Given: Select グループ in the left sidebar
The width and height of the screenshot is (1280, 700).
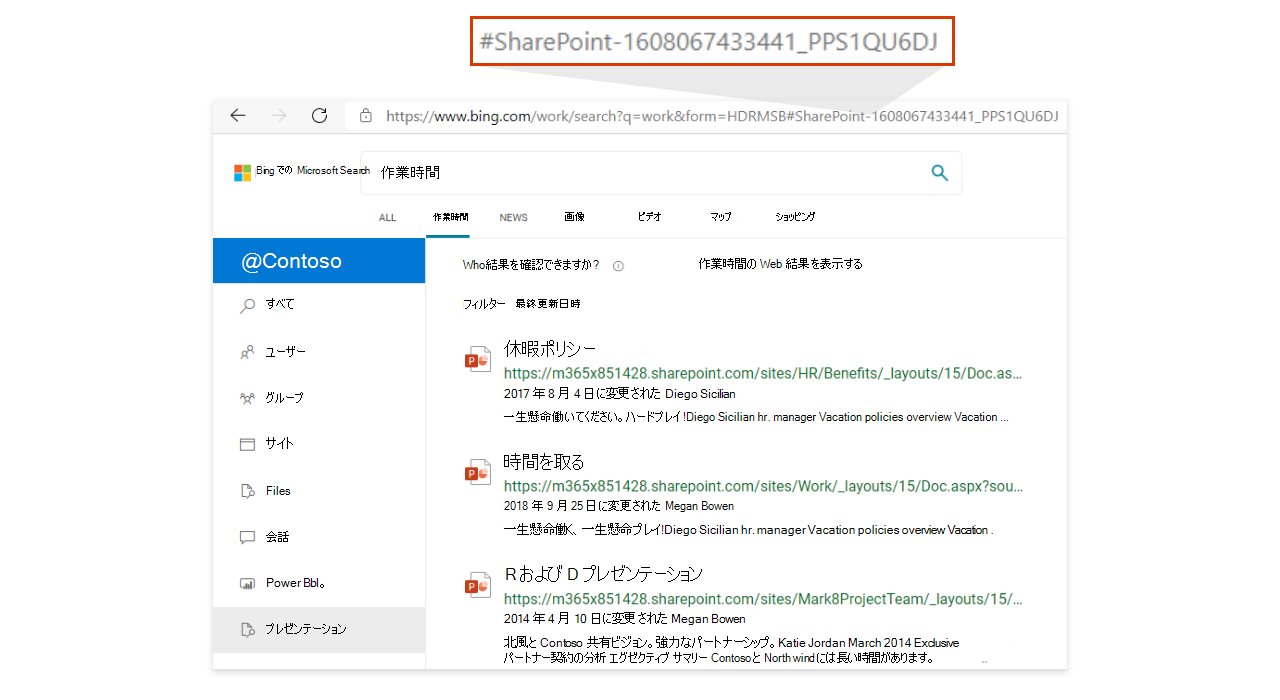Looking at the screenshot, I should [x=319, y=398].
